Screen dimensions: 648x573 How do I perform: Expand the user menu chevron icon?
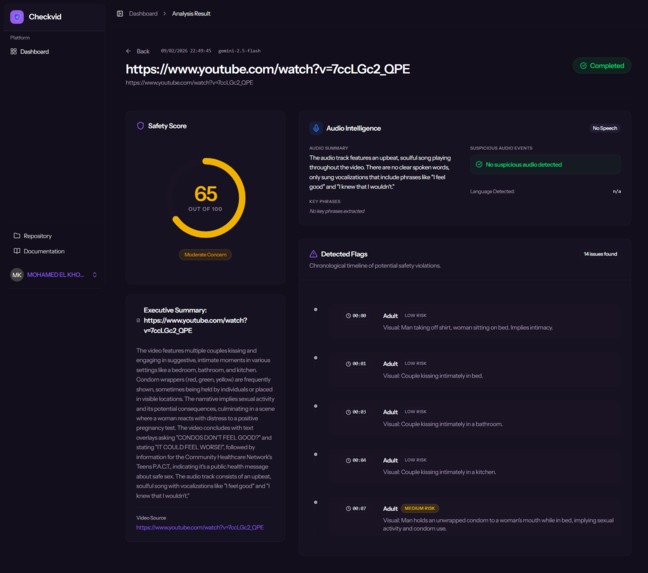click(x=95, y=275)
